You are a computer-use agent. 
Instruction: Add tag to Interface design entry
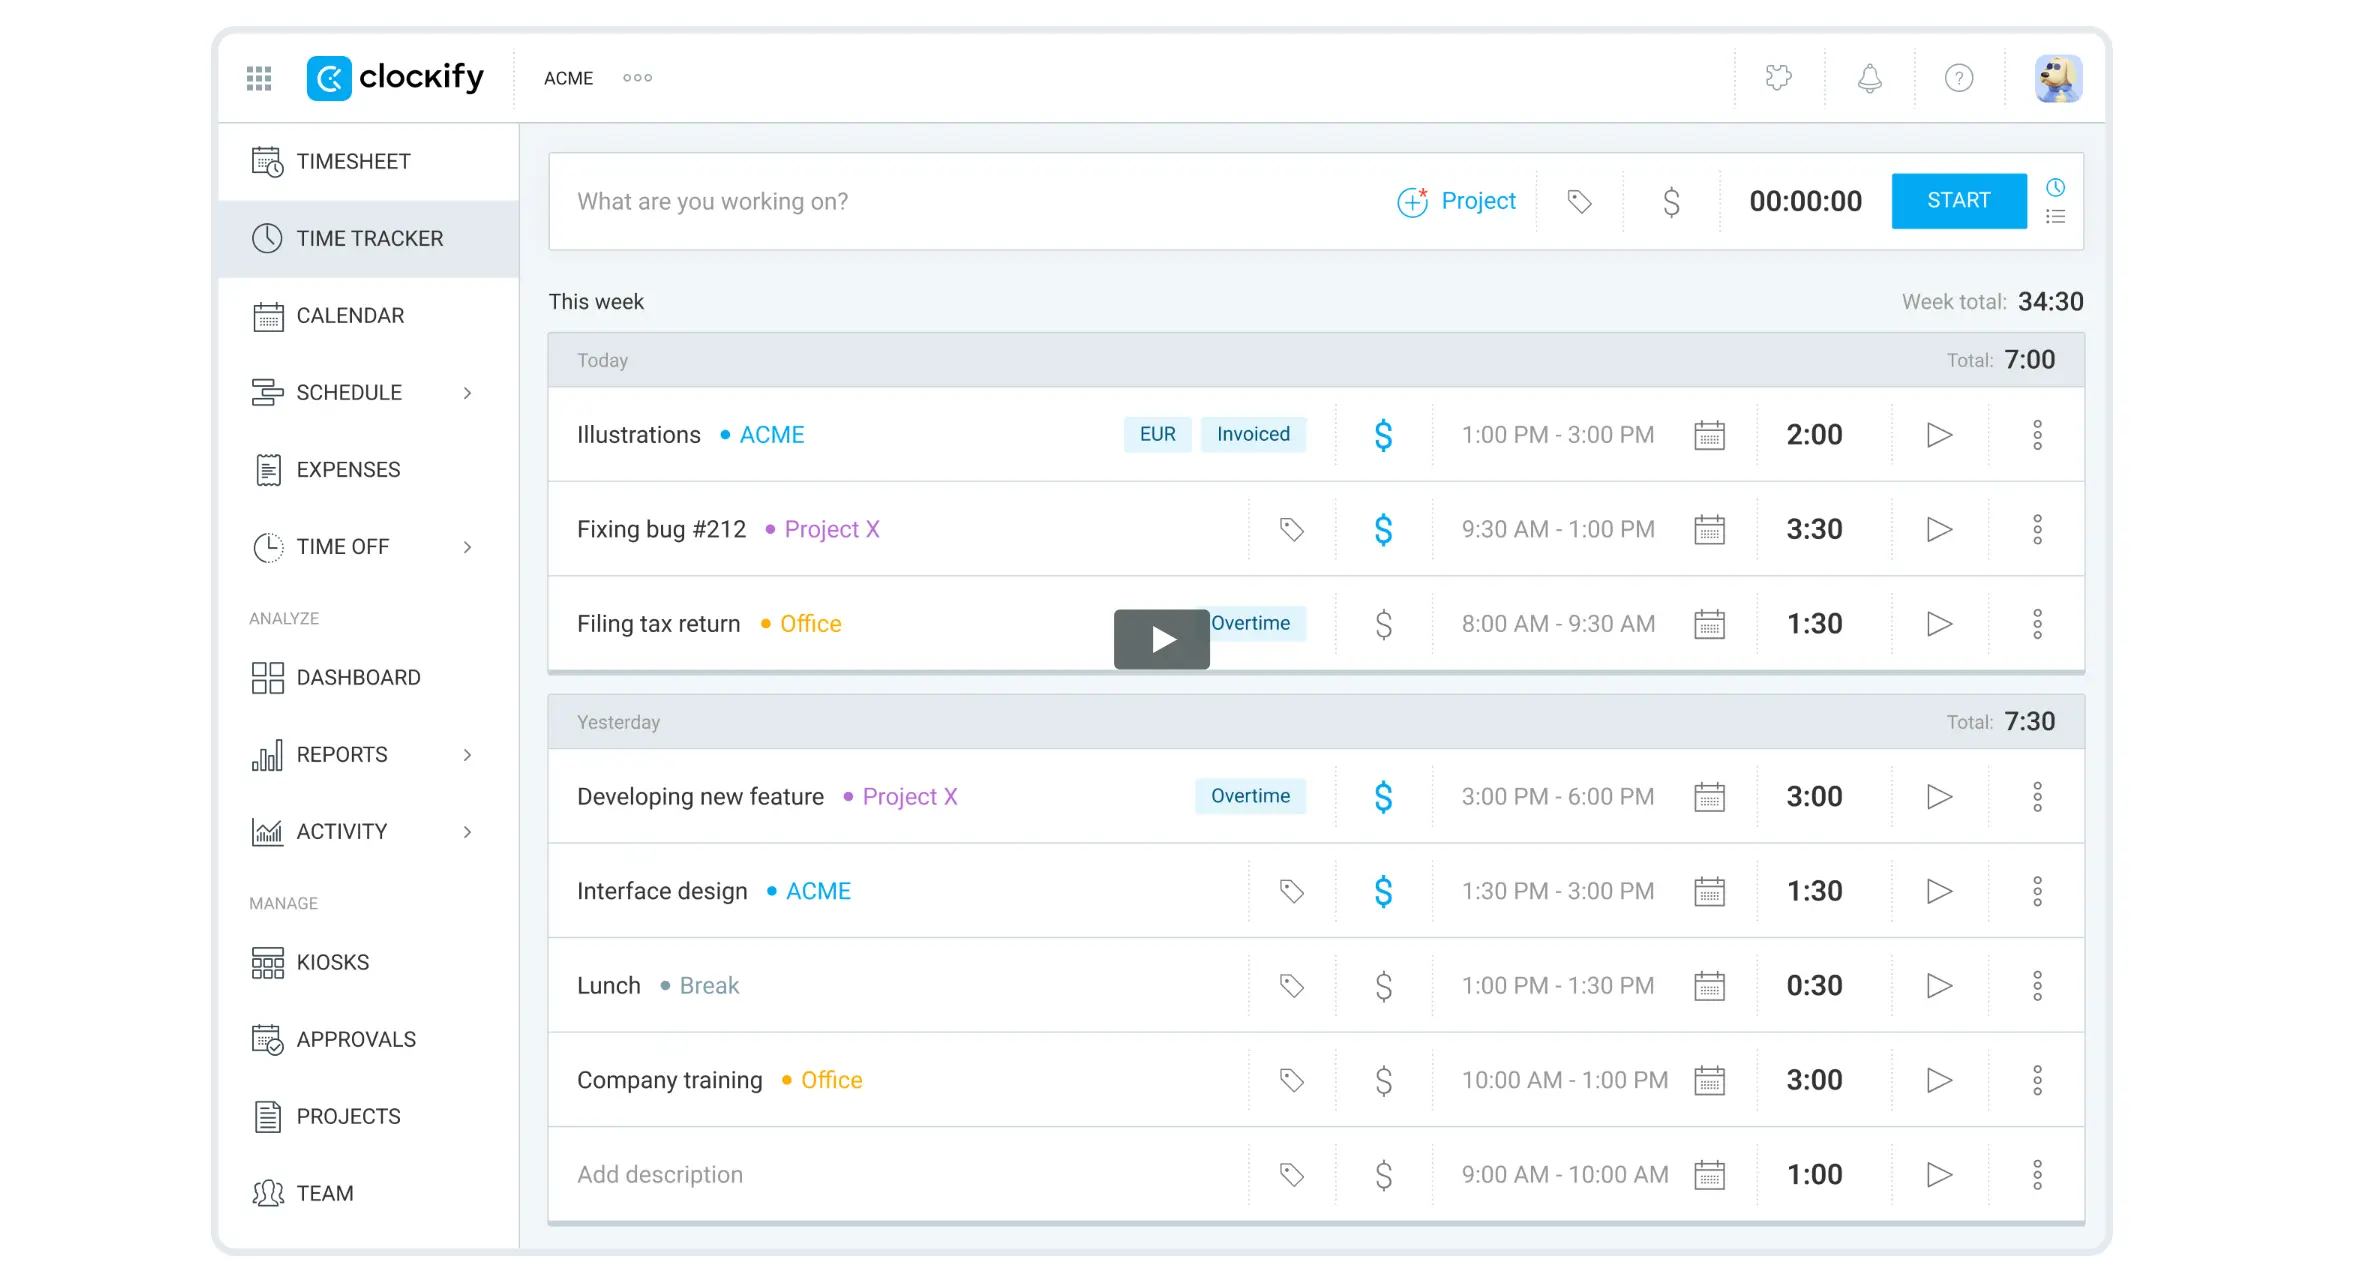click(1291, 891)
